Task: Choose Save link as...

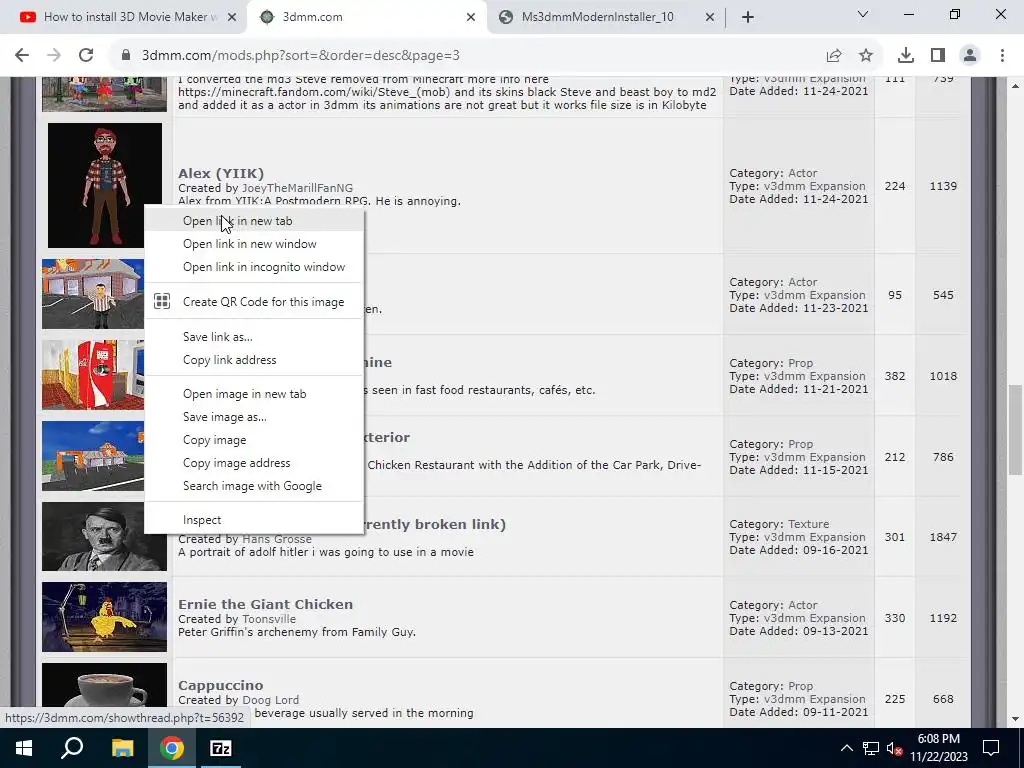Action: pyautogui.click(x=254, y=337)
